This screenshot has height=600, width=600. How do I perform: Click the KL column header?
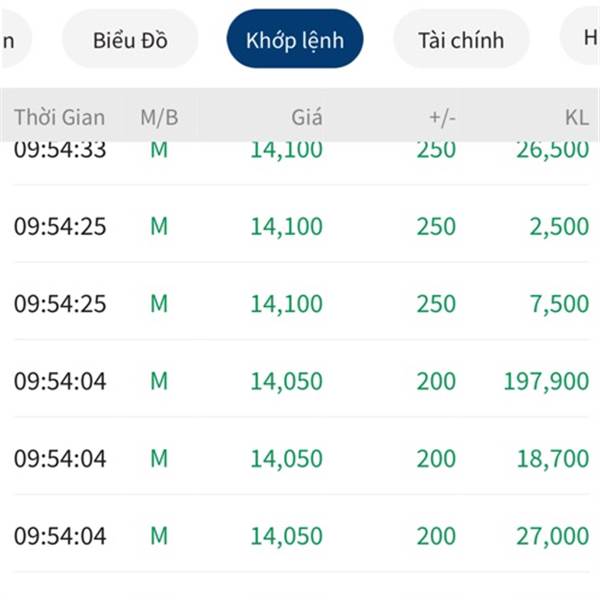coord(577,117)
